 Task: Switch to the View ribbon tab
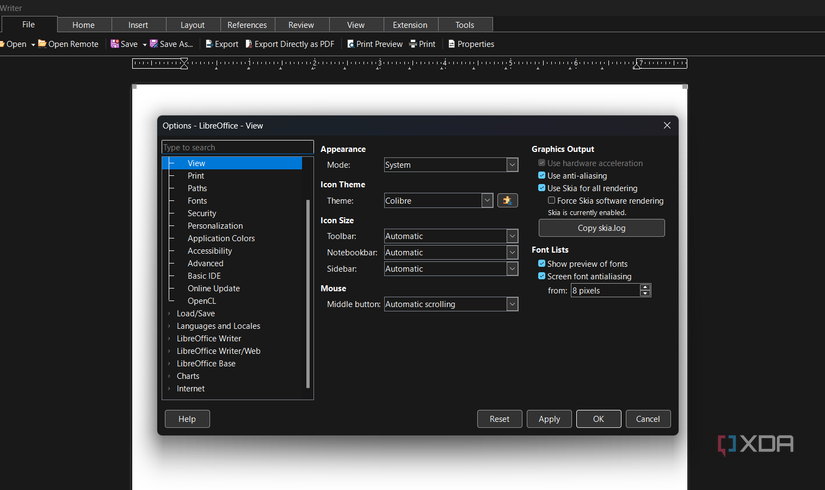[356, 25]
